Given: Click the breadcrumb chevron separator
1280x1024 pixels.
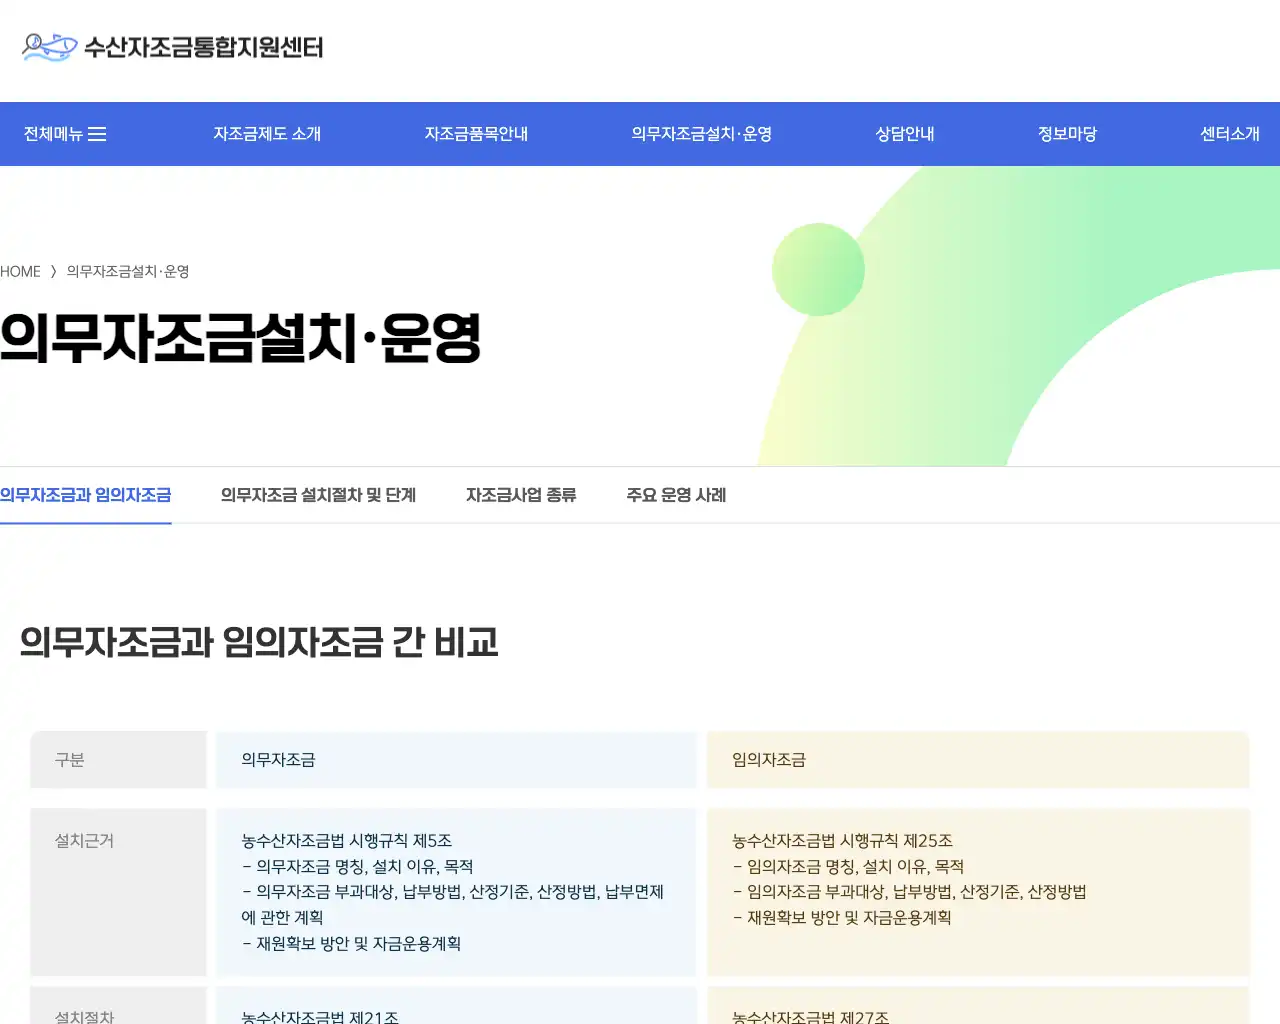Looking at the screenshot, I should pyautogui.click(x=53, y=271).
